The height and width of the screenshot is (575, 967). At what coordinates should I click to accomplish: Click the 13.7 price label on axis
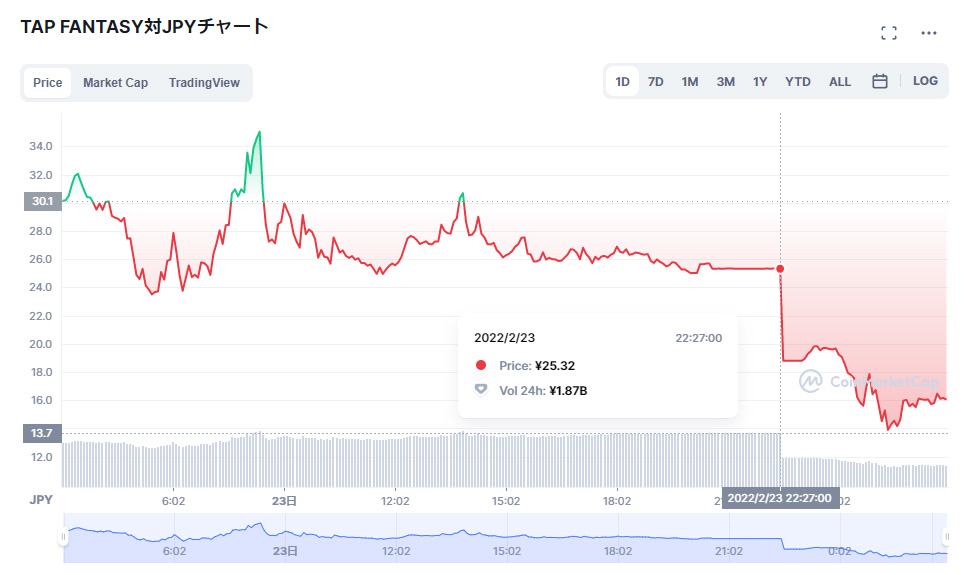(43, 433)
